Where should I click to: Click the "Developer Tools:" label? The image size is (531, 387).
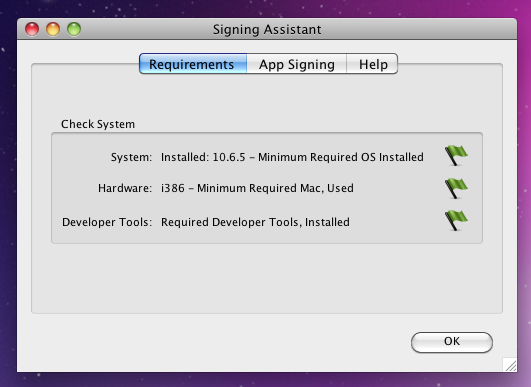pyautogui.click(x=107, y=222)
